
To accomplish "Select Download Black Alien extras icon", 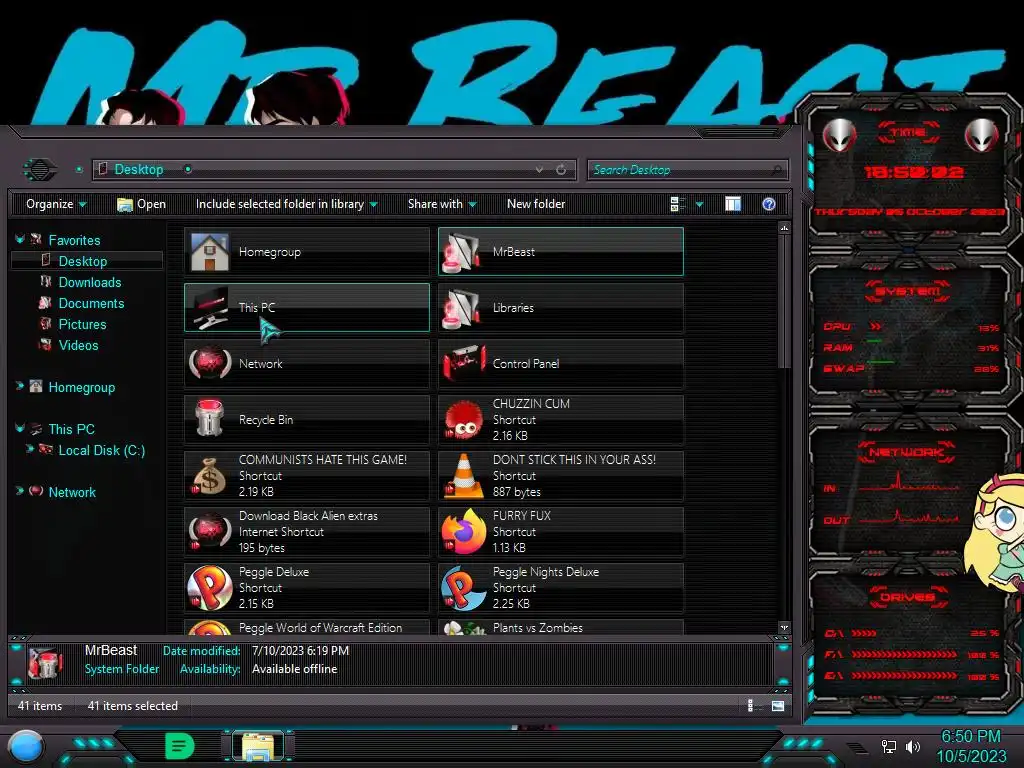I will [209, 532].
